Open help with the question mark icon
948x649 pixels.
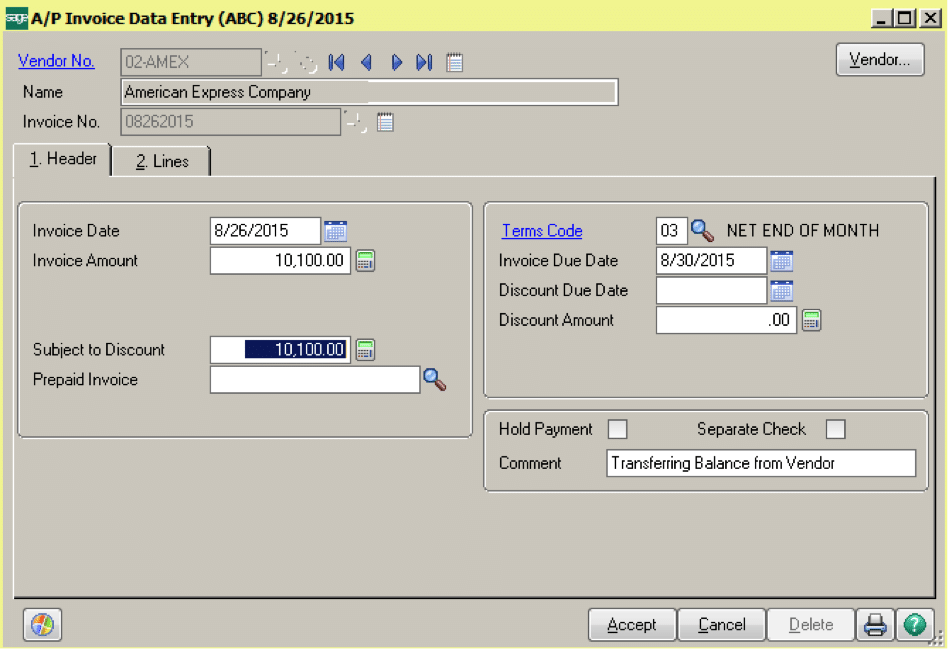pos(914,625)
